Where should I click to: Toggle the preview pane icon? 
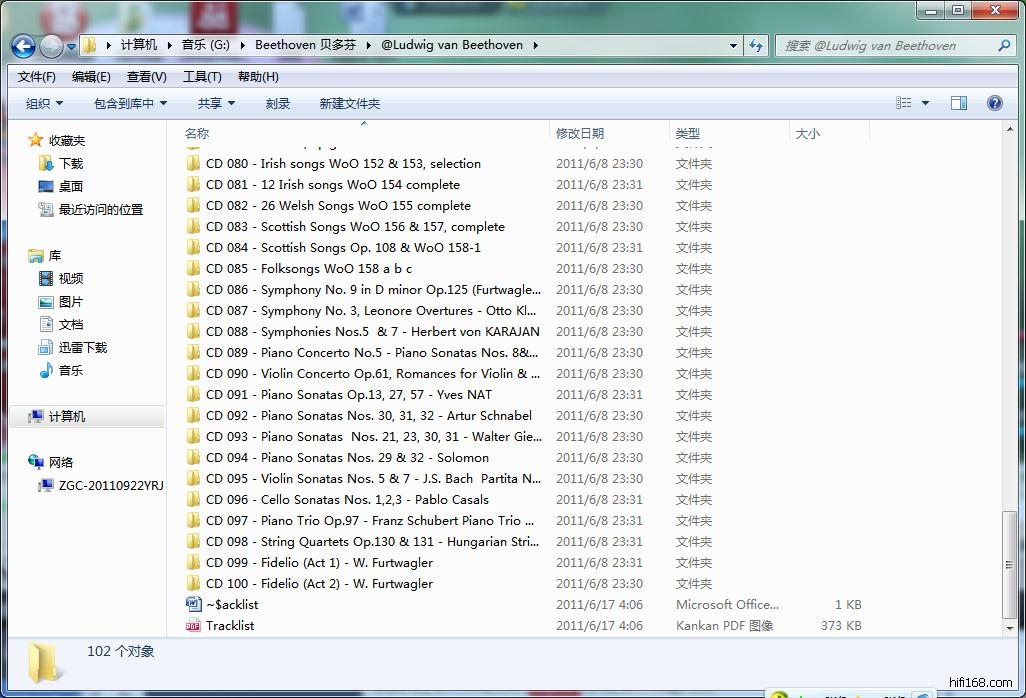[958, 103]
